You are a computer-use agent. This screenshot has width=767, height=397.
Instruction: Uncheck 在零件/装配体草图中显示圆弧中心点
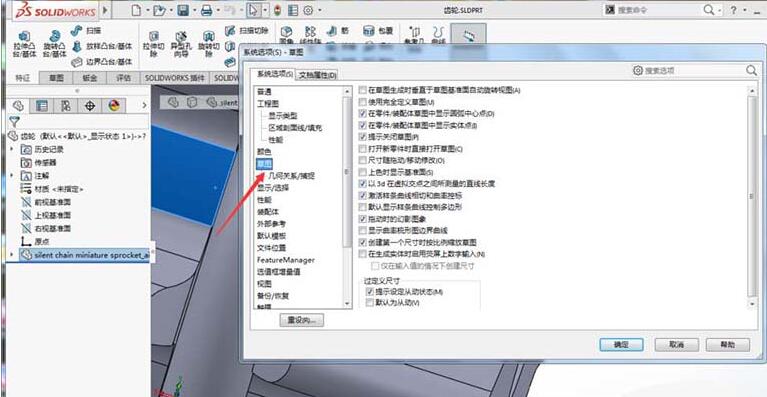362,113
